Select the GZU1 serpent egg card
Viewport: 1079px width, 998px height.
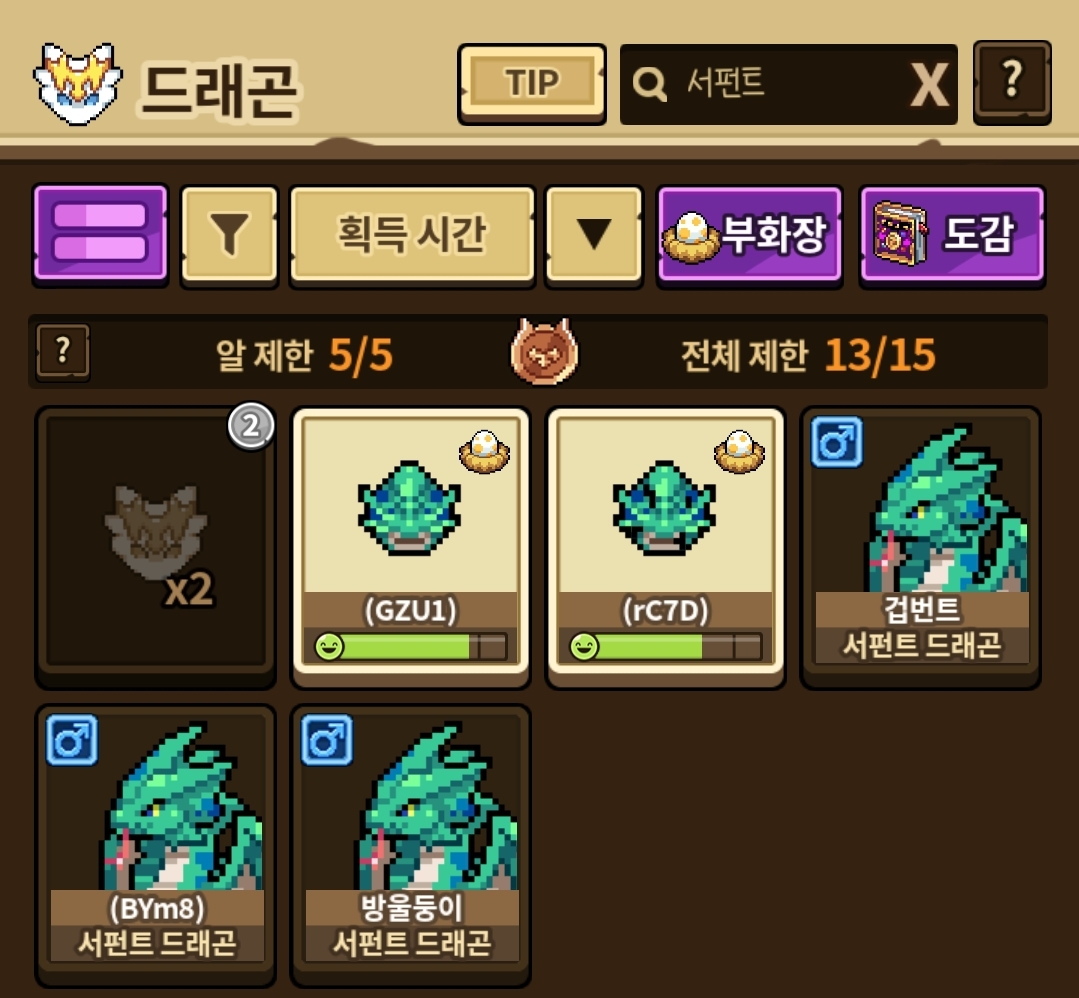point(411,547)
